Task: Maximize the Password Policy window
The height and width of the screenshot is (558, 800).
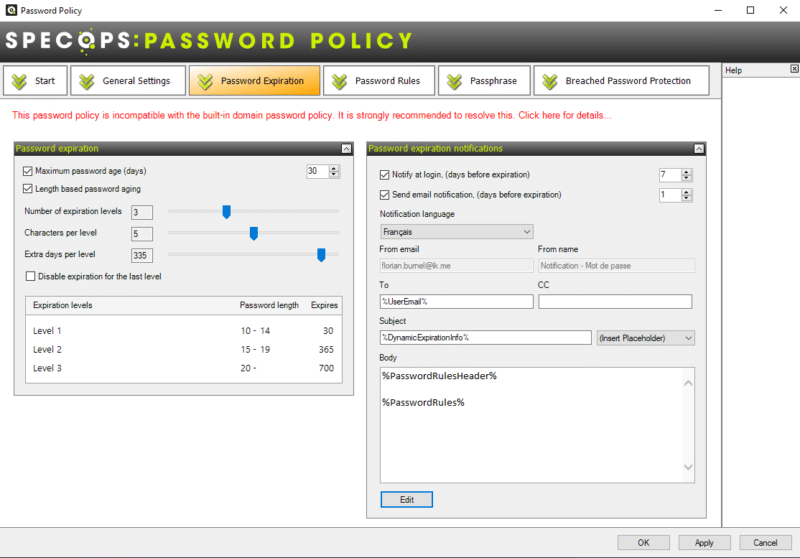Action: (750, 10)
